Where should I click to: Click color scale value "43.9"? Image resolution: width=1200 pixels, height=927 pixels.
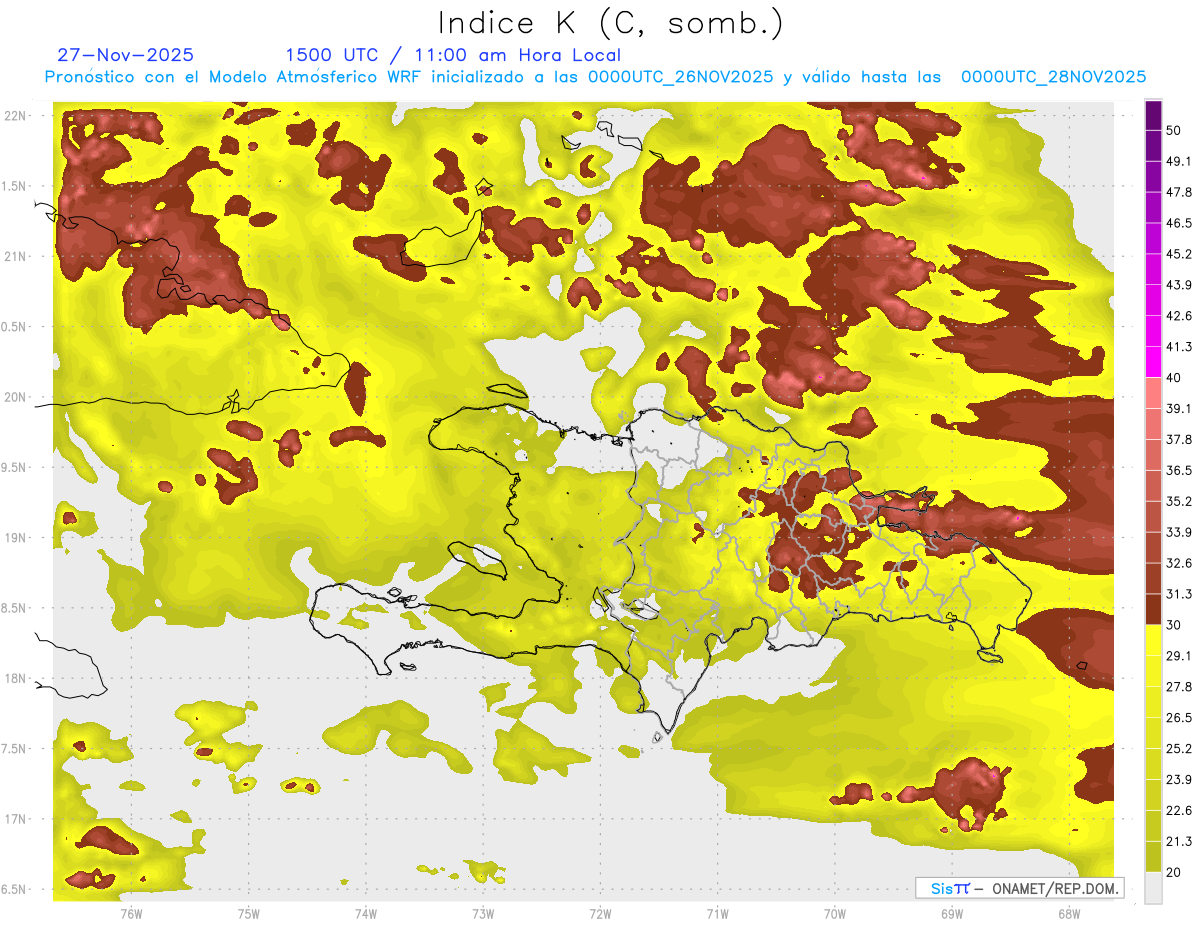pos(1178,285)
